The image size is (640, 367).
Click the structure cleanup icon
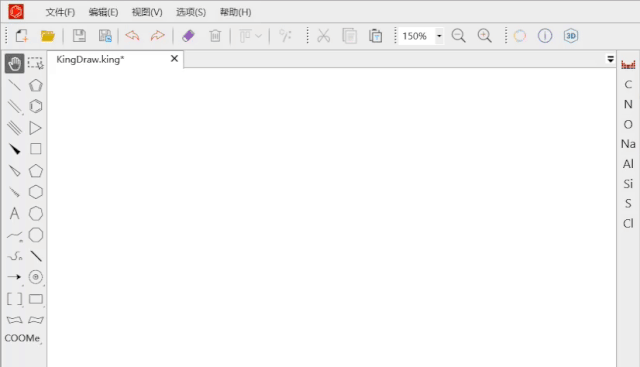(285, 36)
